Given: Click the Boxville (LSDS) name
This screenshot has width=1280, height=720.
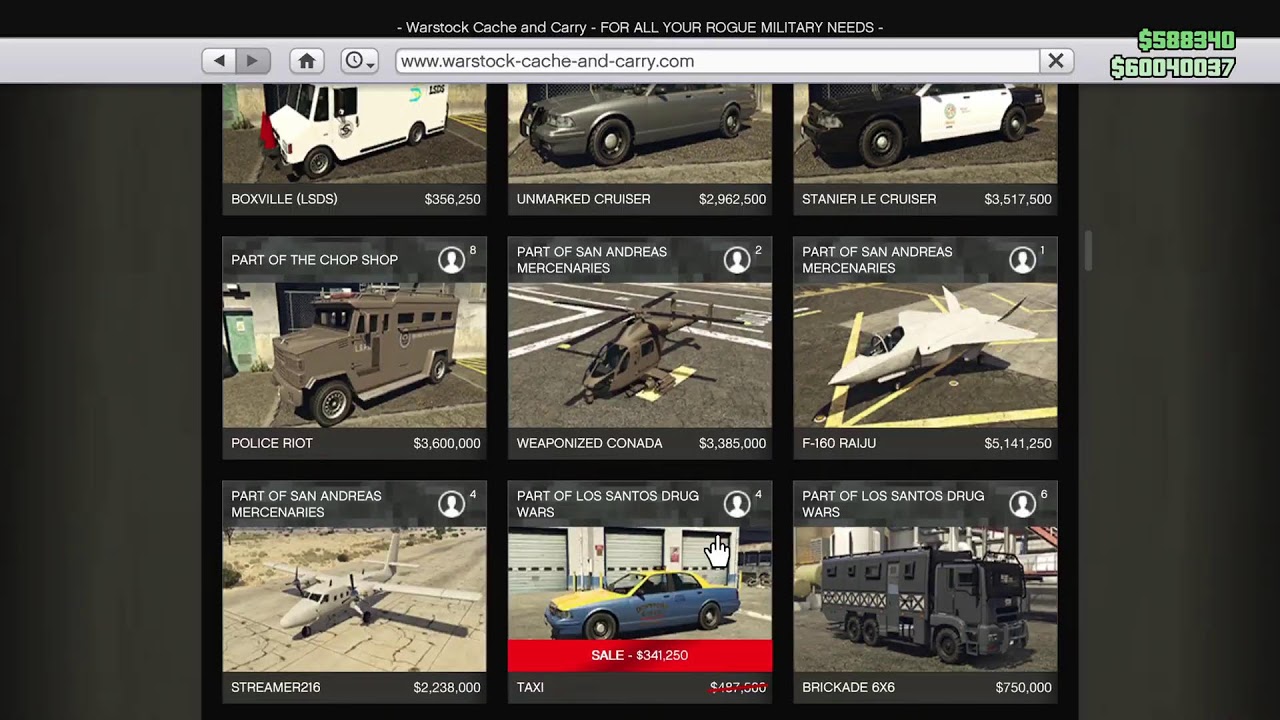Looking at the screenshot, I should (x=284, y=199).
